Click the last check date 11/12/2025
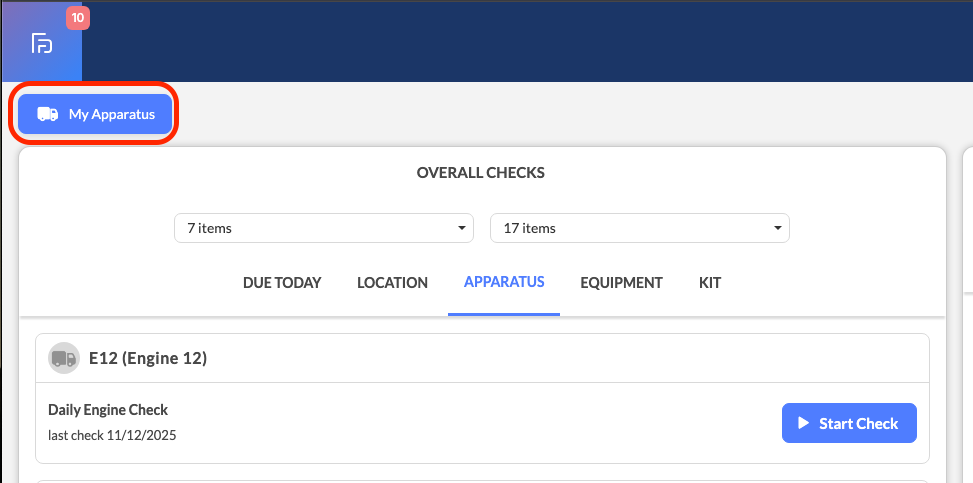The height and width of the screenshot is (483, 973). coord(113,435)
